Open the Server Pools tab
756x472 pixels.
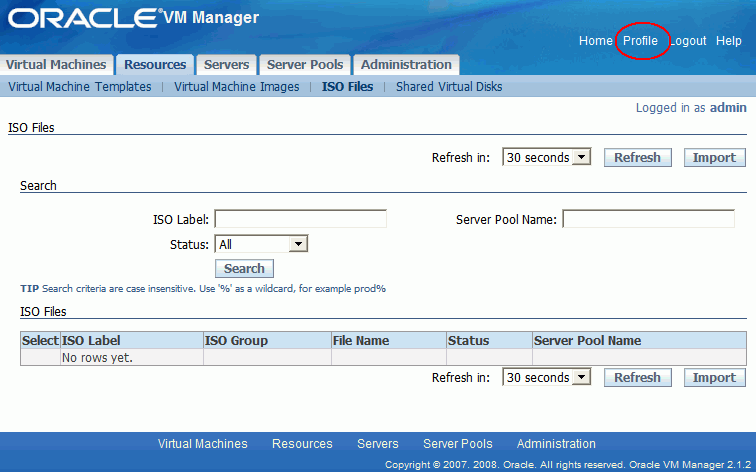(x=305, y=65)
